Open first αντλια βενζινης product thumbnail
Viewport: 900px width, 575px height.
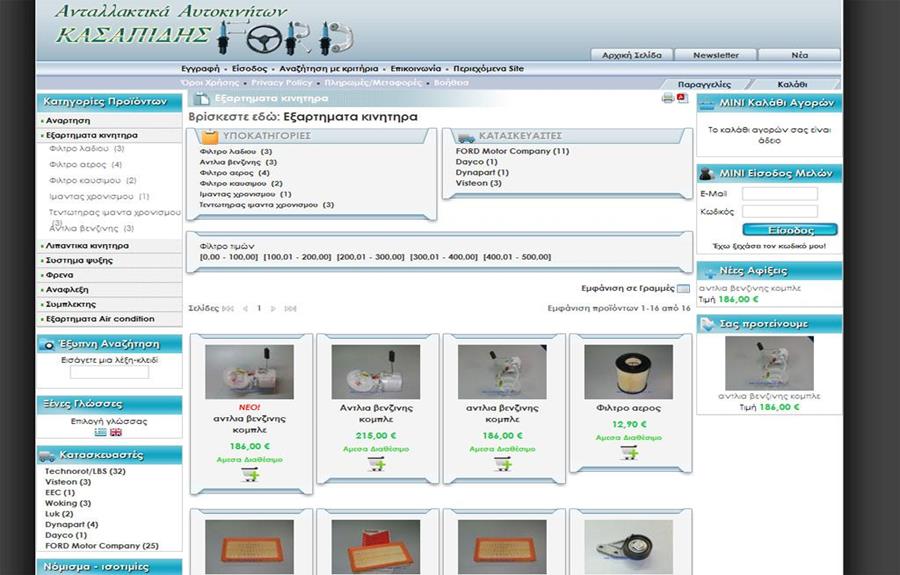point(249,372)
